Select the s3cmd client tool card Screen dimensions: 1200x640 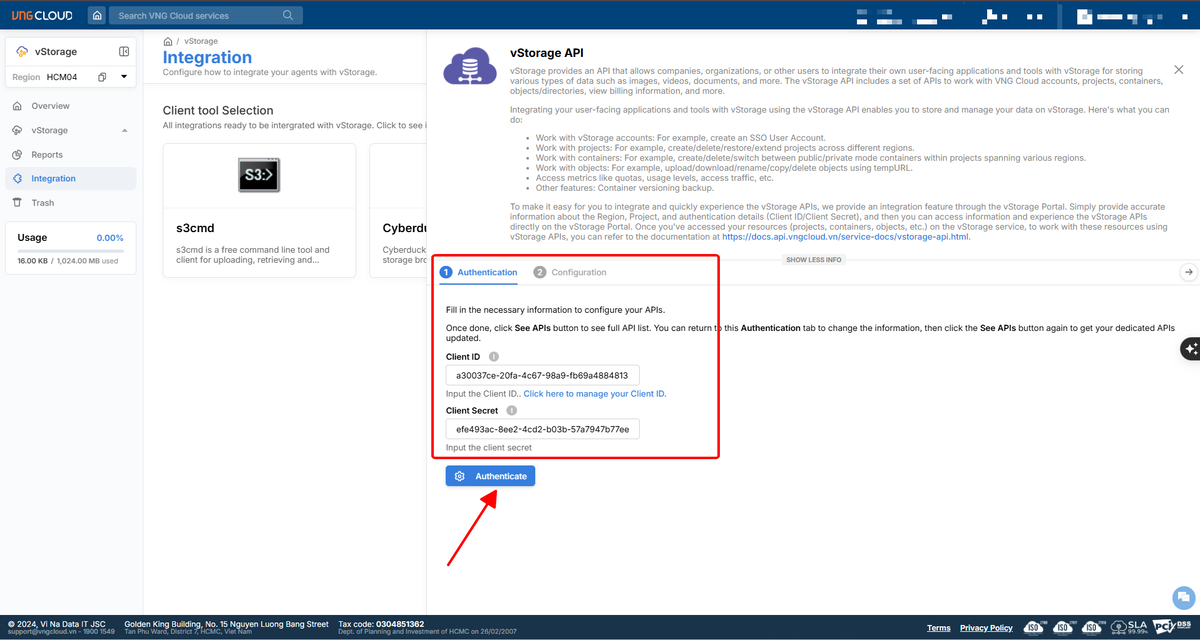tap(259, 210)
